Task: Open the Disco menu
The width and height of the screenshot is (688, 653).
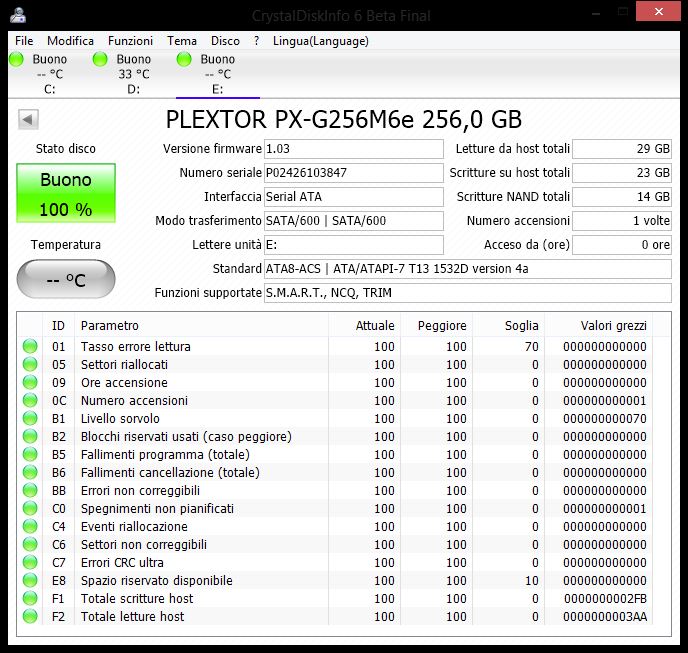Action: click(225, 41)
